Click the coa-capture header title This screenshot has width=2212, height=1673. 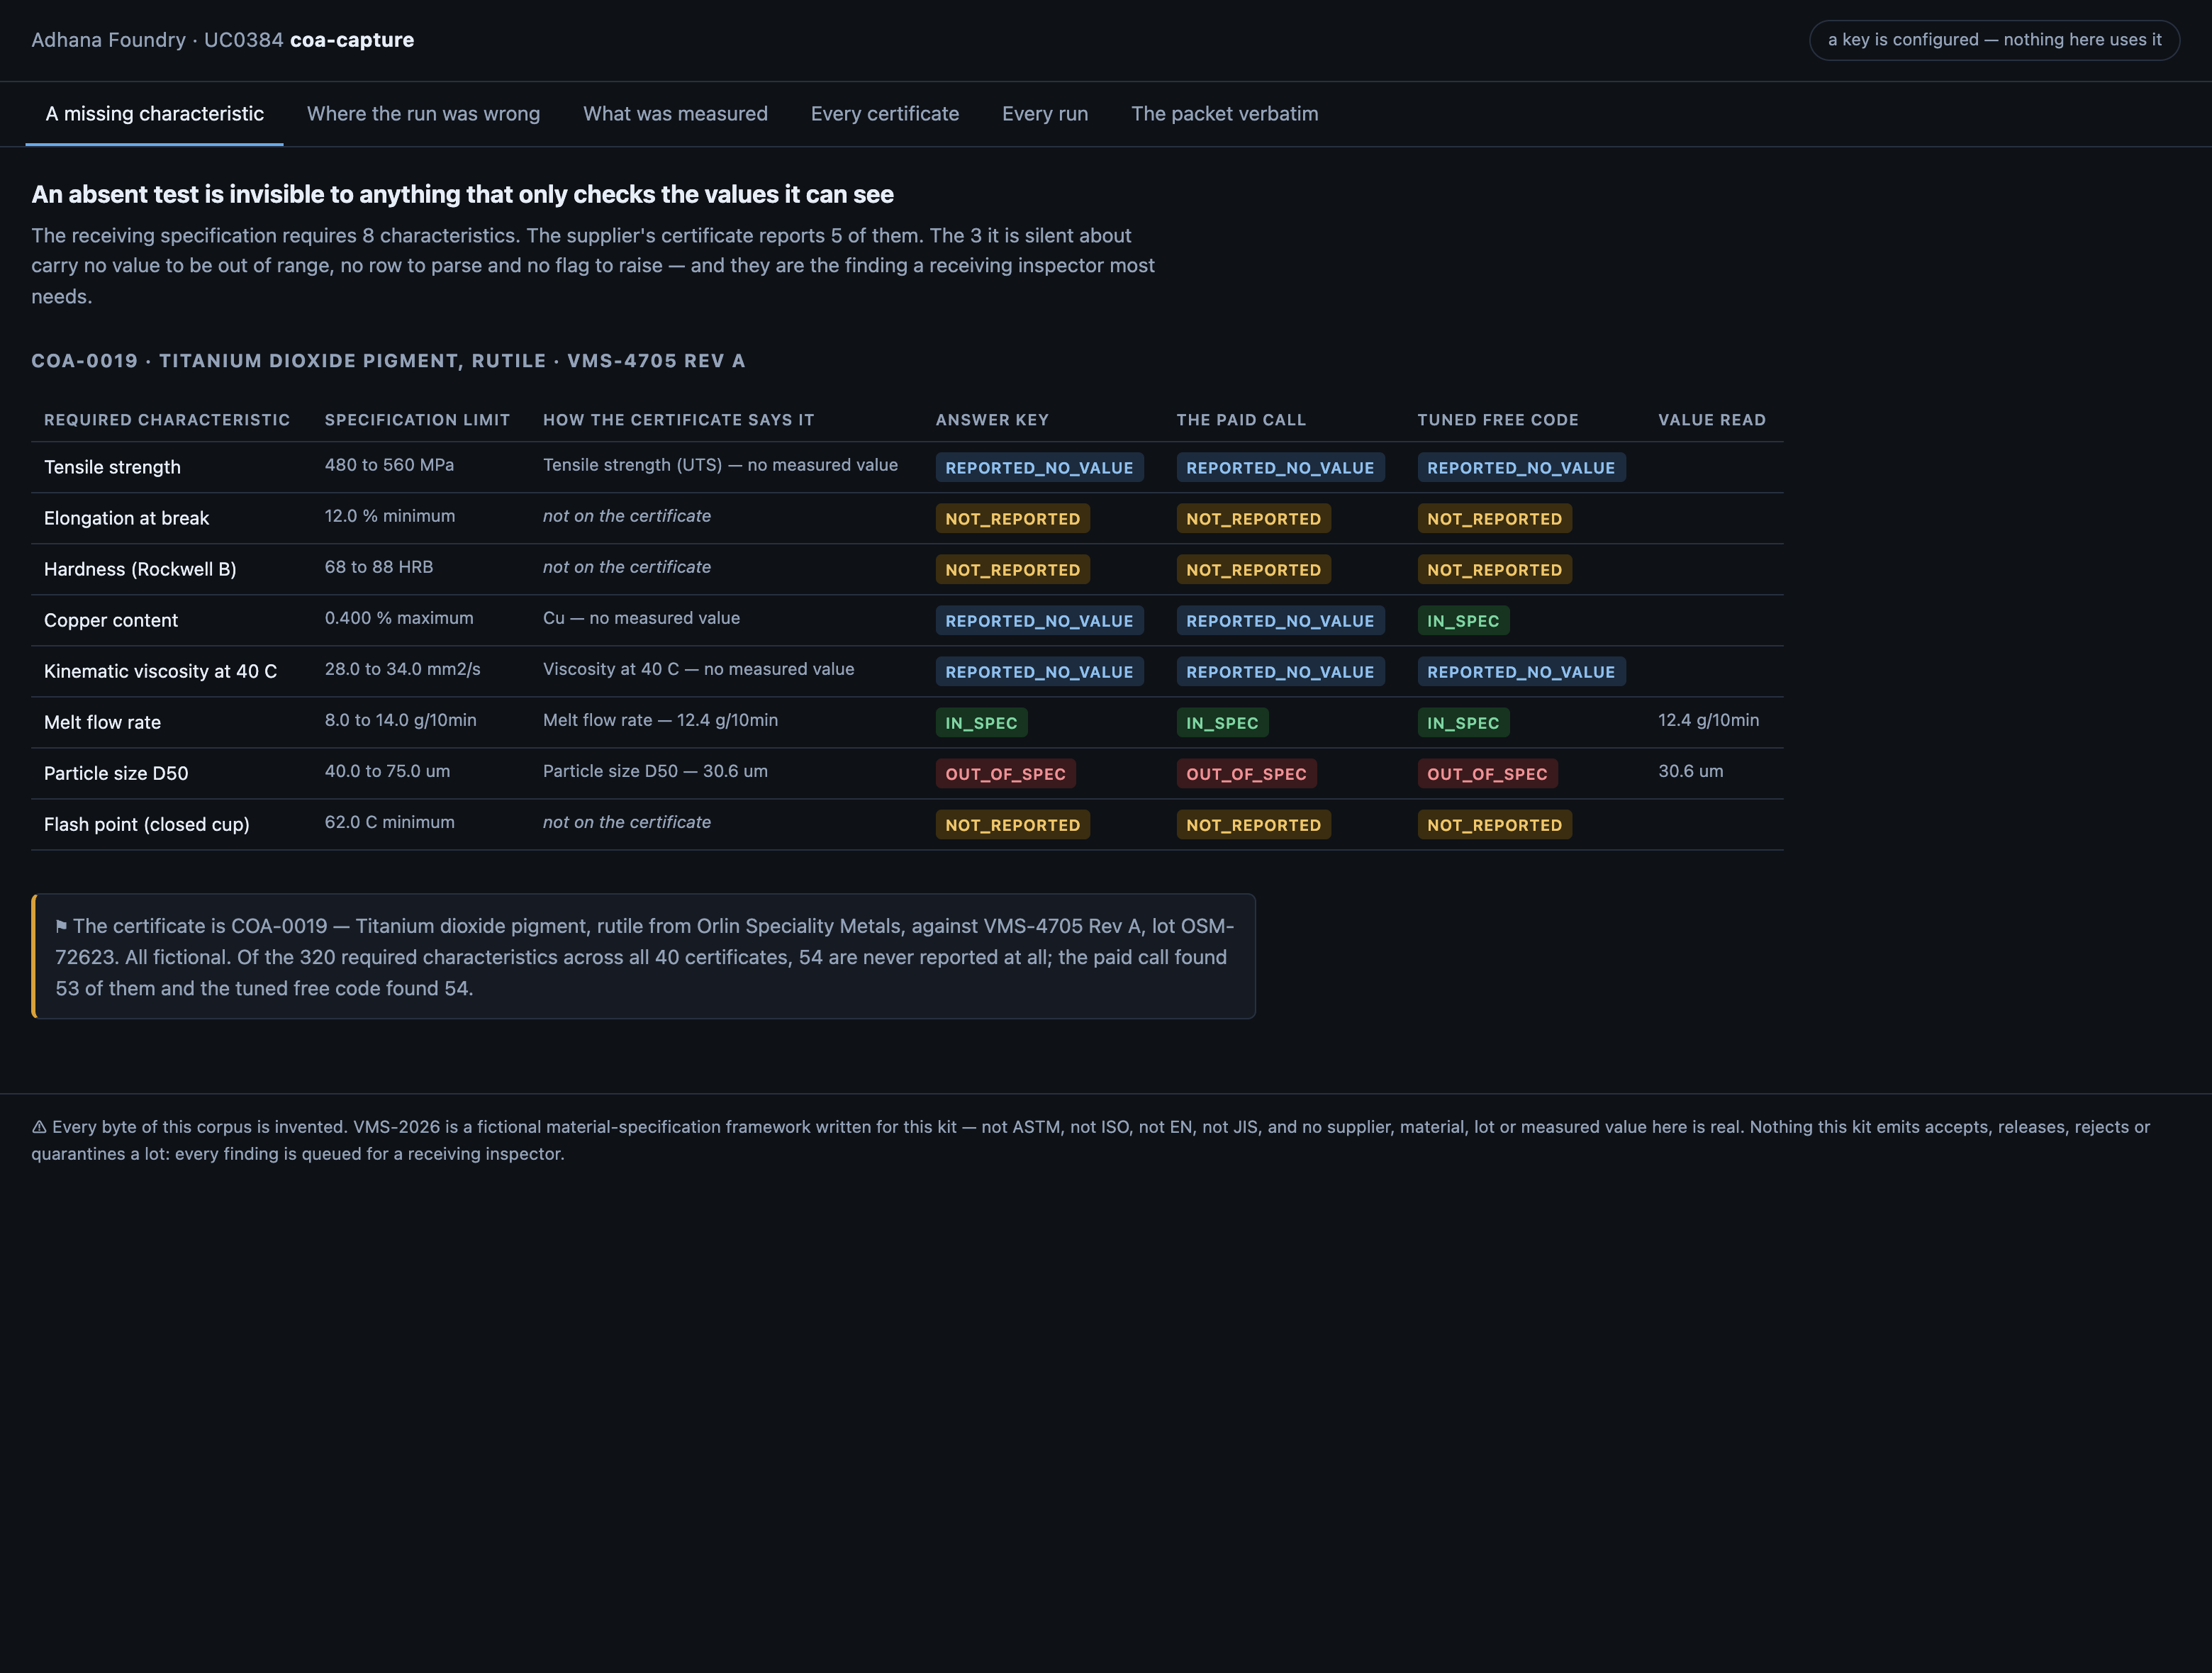coord(351,40)
